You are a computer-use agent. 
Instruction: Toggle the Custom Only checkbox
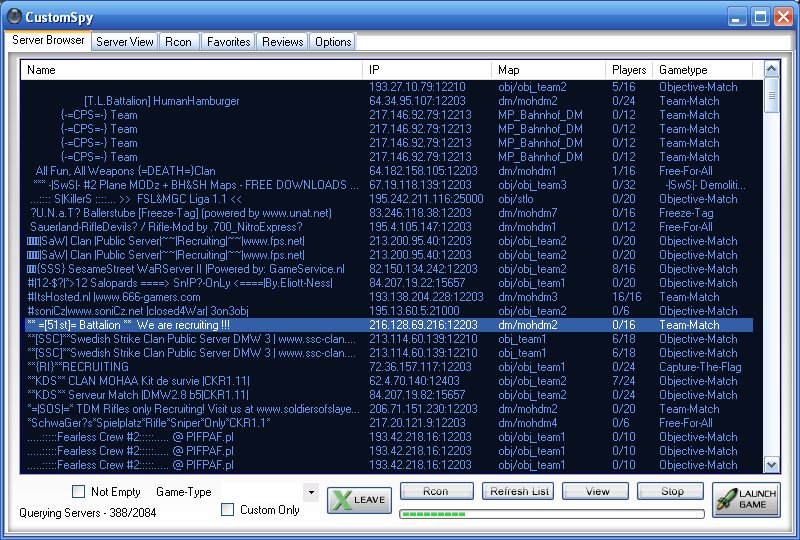(228, 510)
